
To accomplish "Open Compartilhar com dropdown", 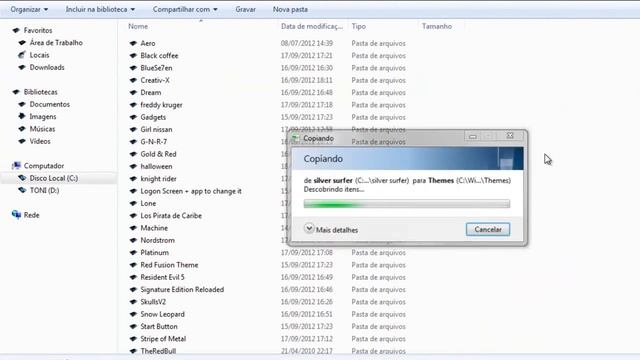I will click(x=185, y=9).
